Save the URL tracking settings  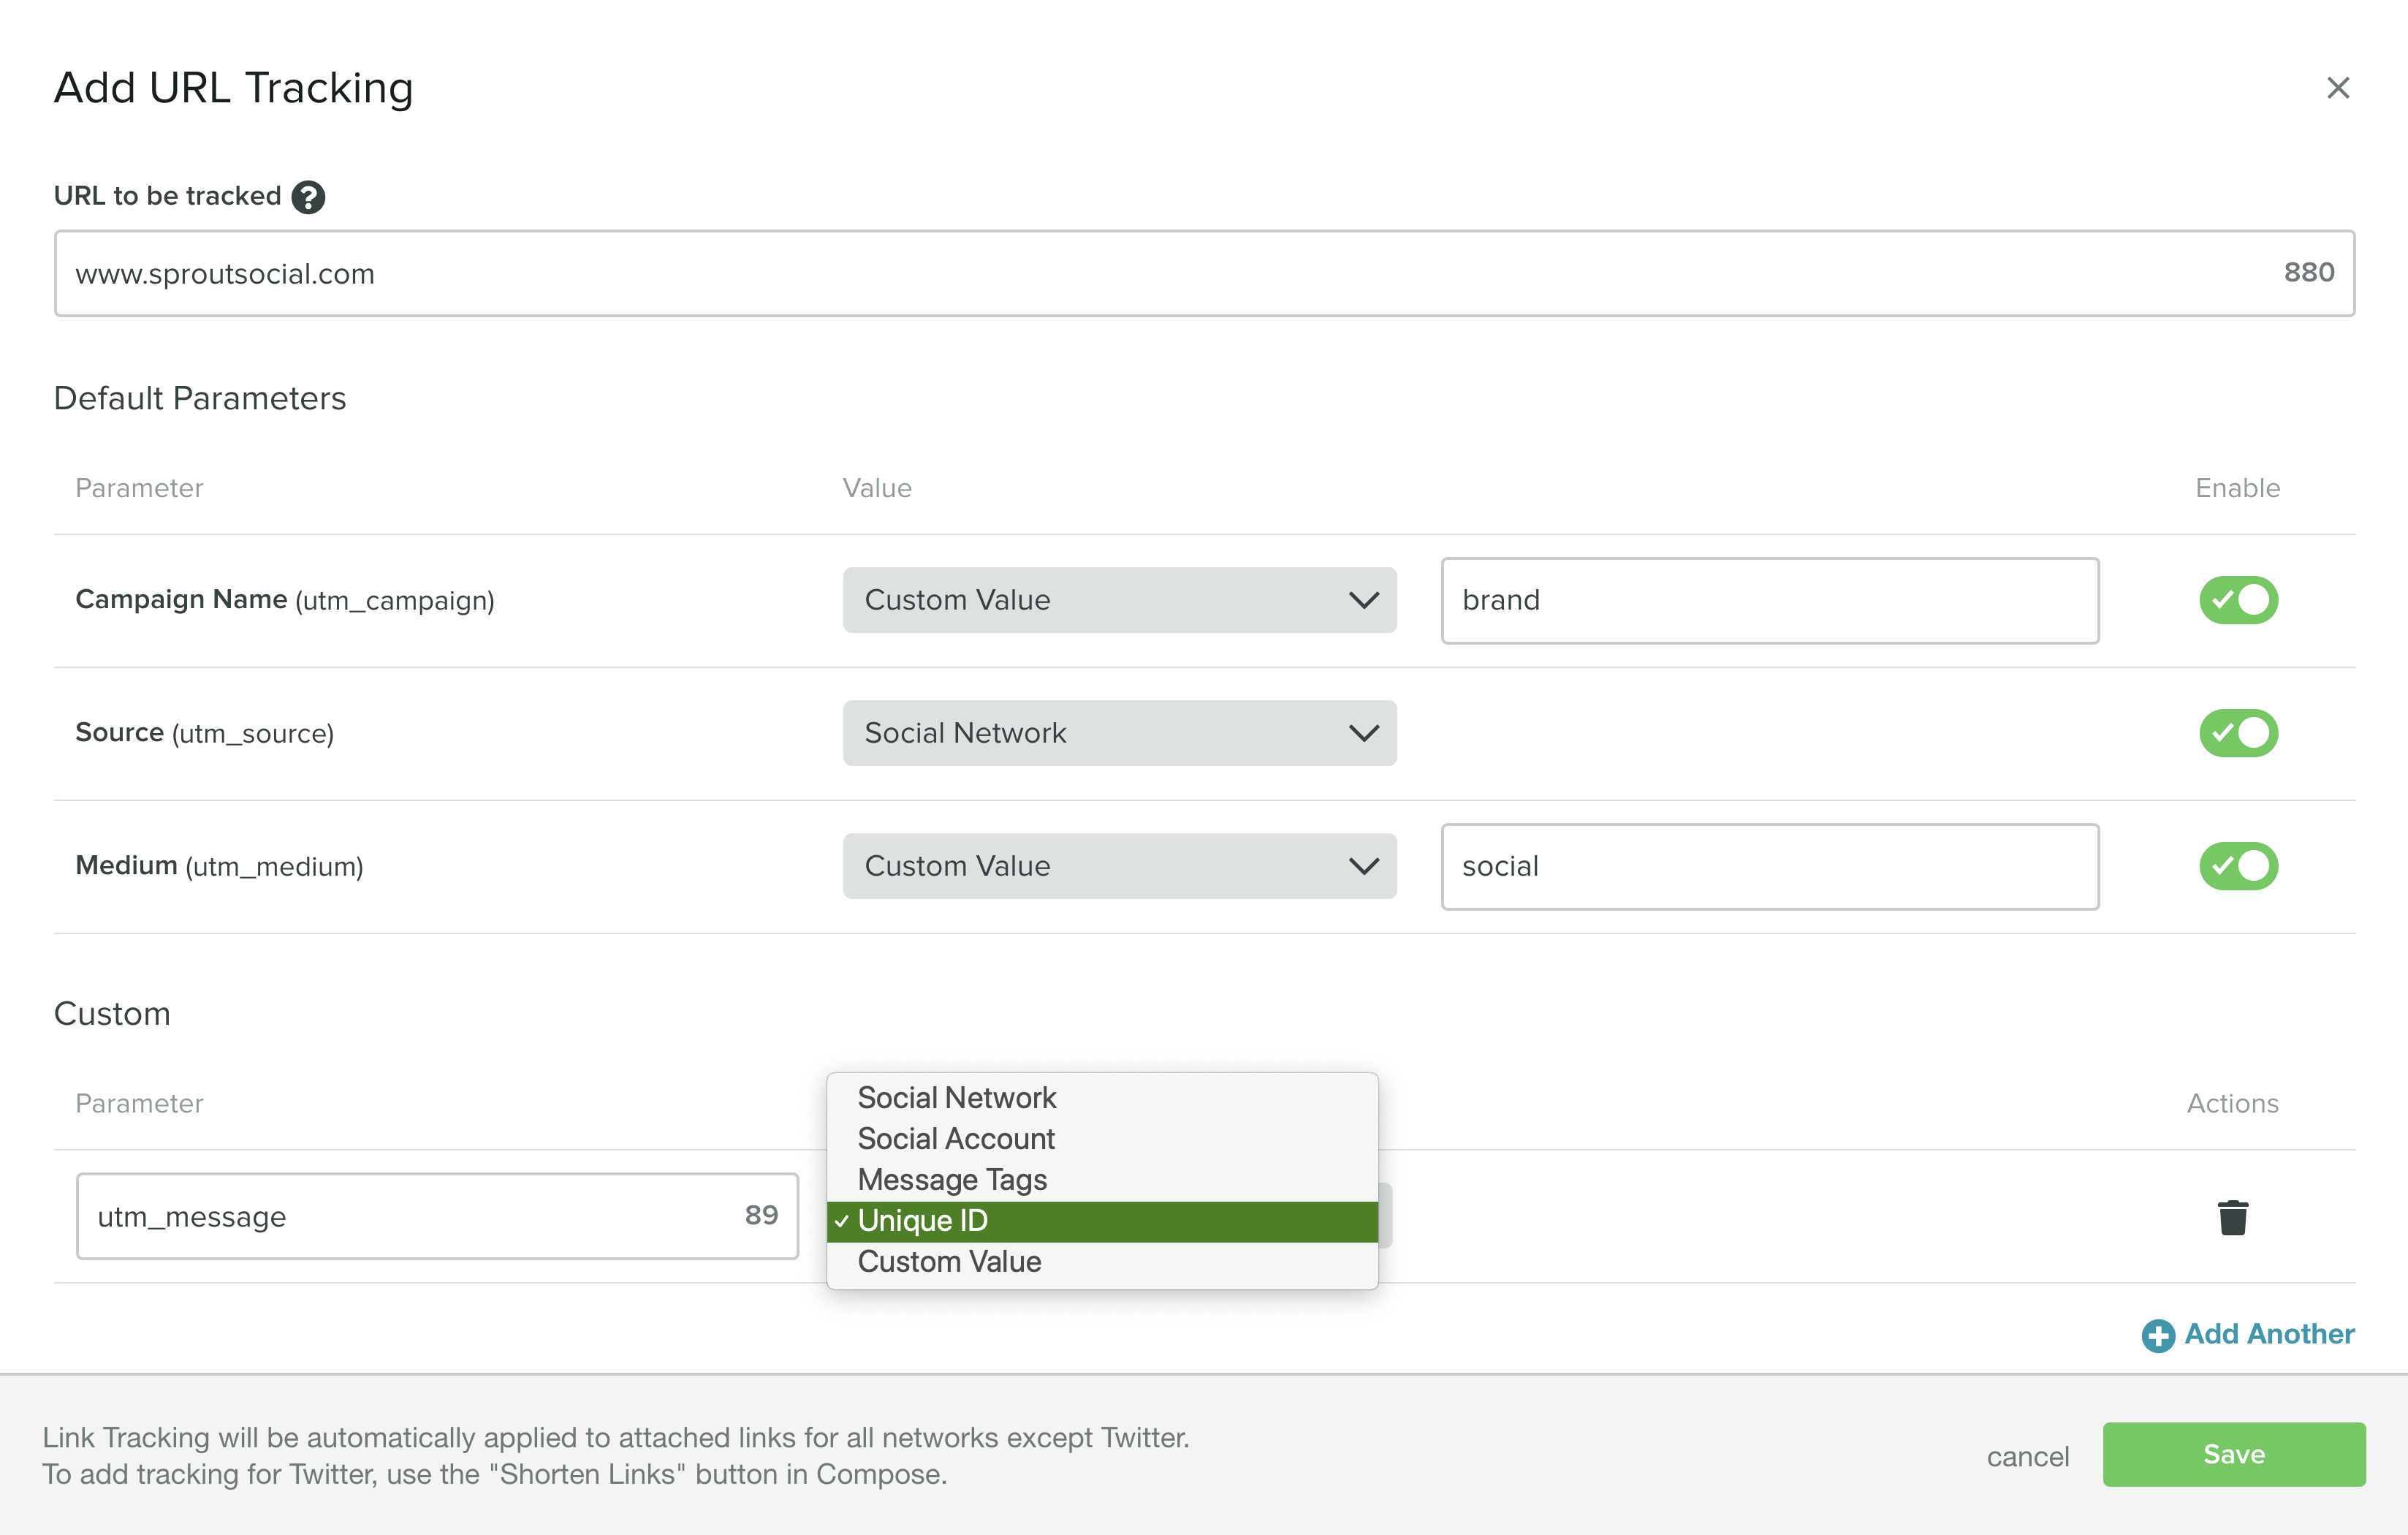[x=2233, y=1454]
